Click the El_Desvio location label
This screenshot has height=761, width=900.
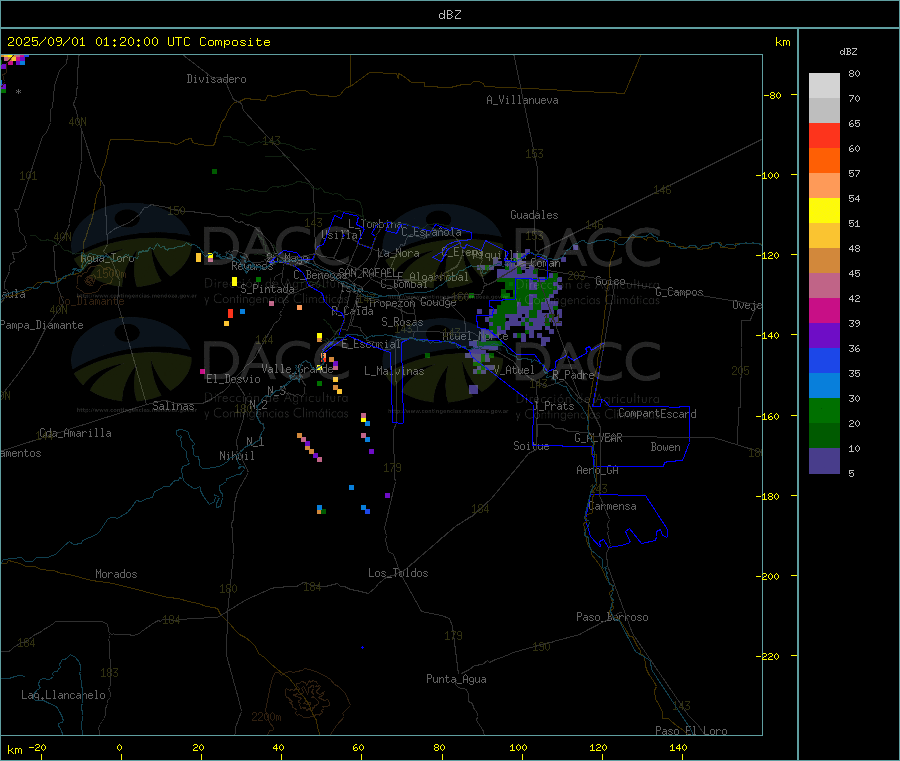tap(233, 379)
